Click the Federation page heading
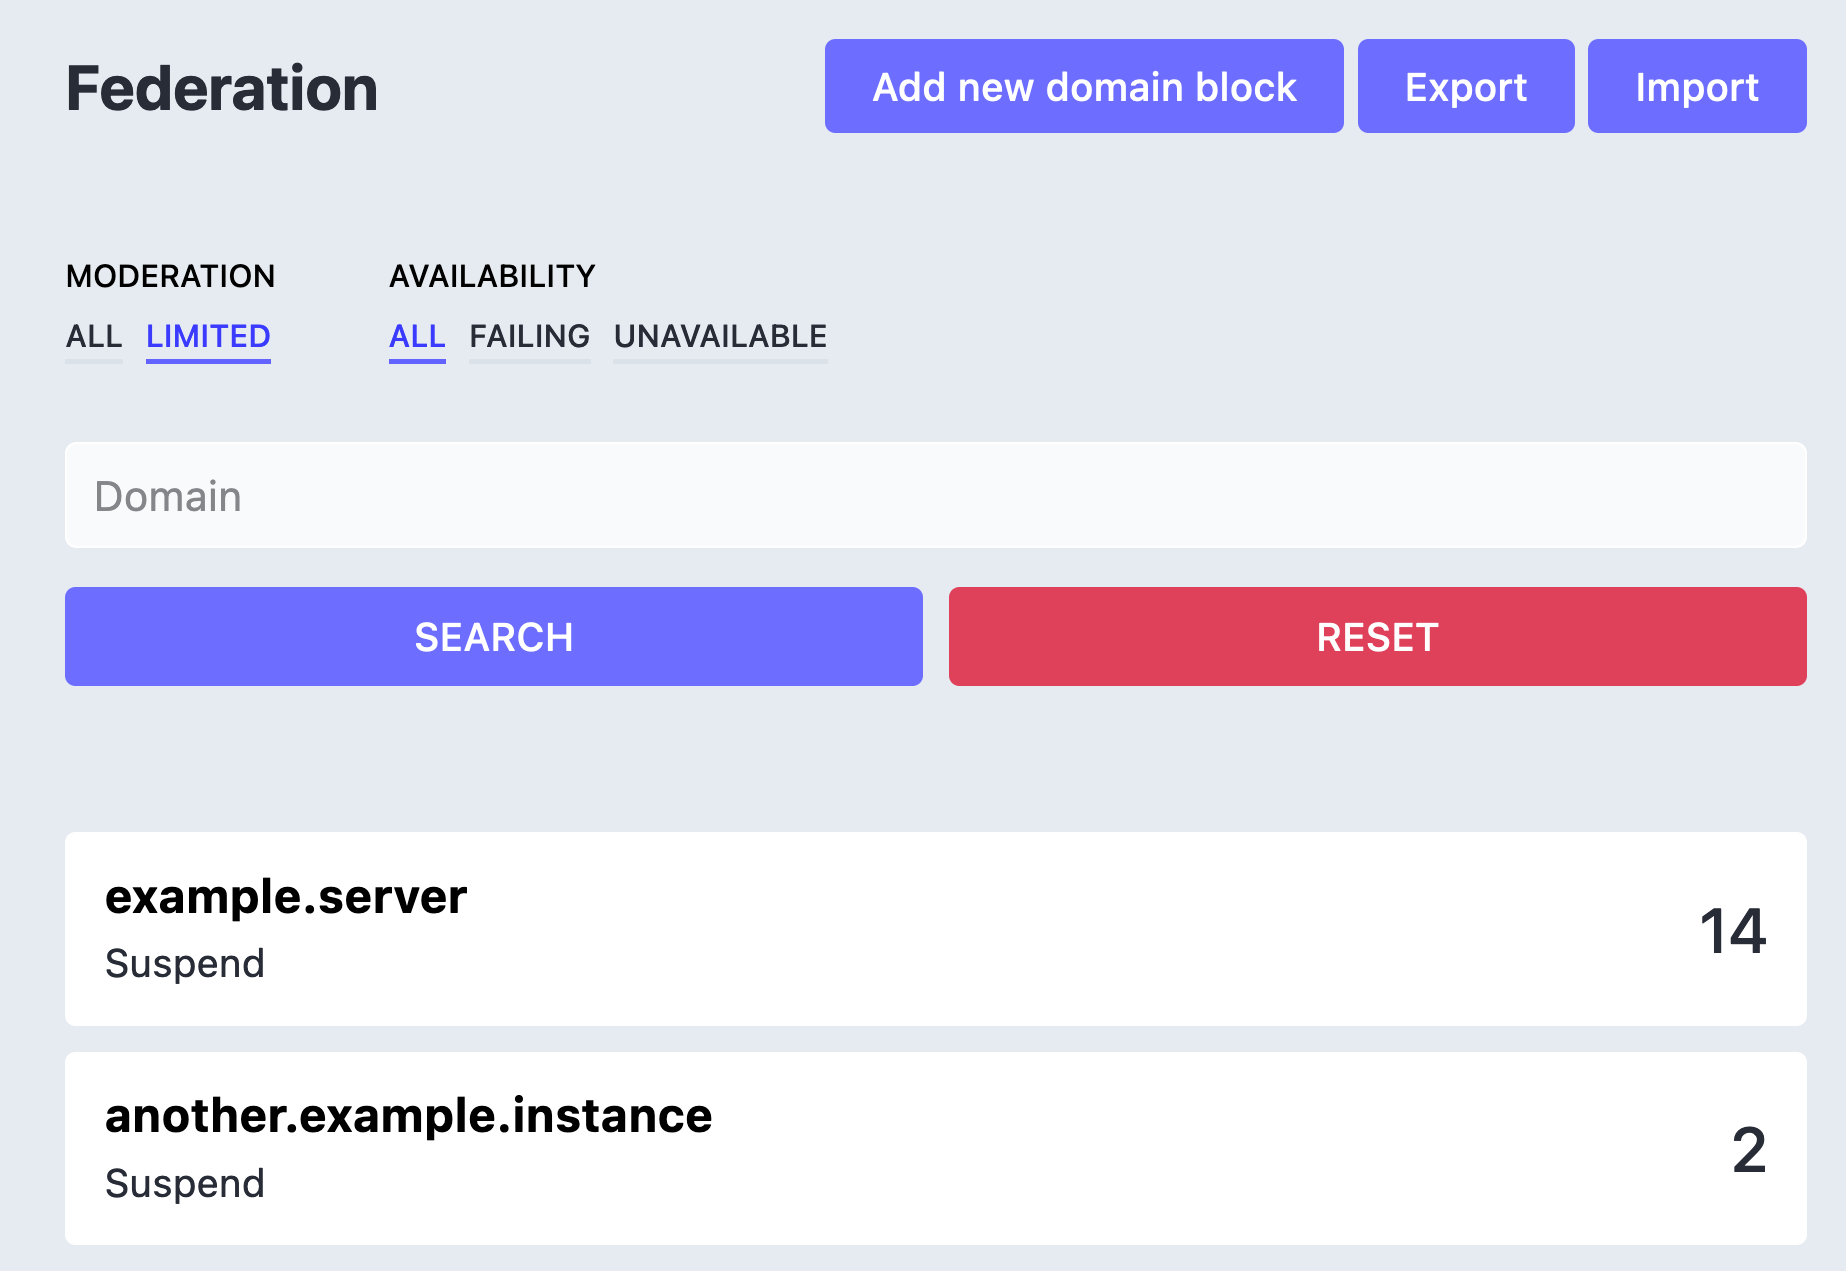 222,88
